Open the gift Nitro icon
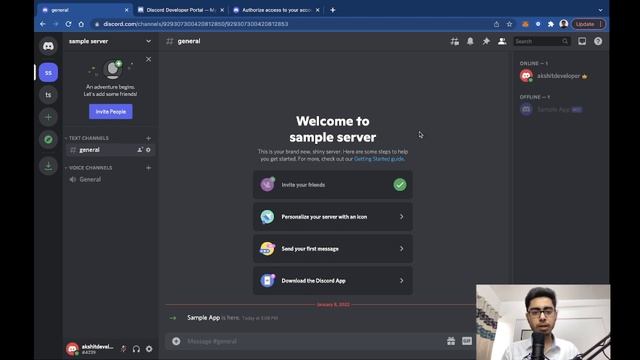 click(x=451, y=341)
